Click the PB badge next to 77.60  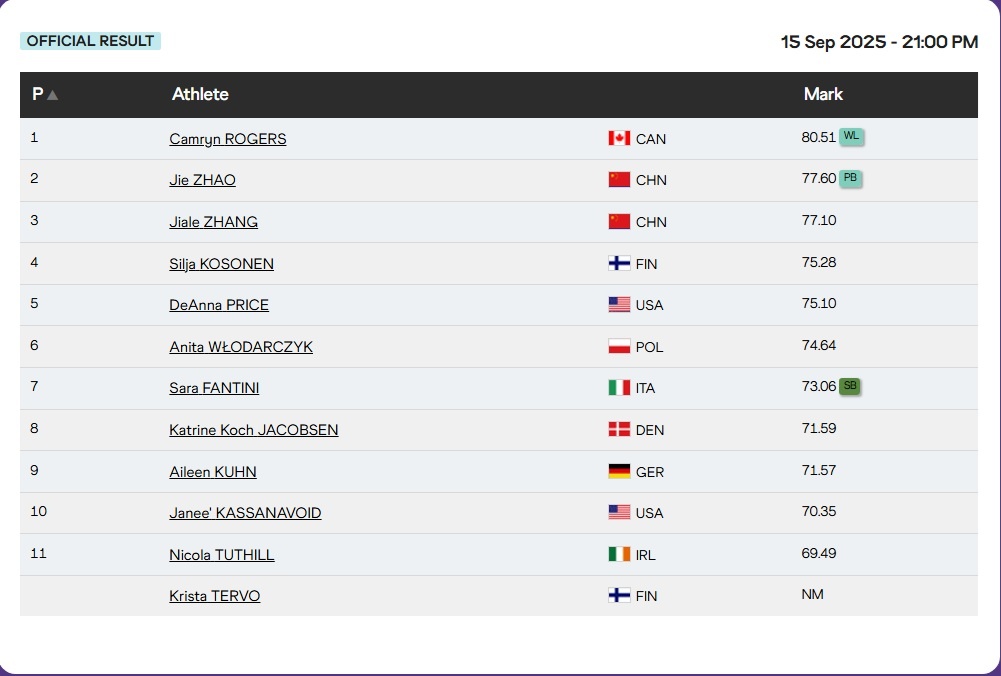point(851,178)
